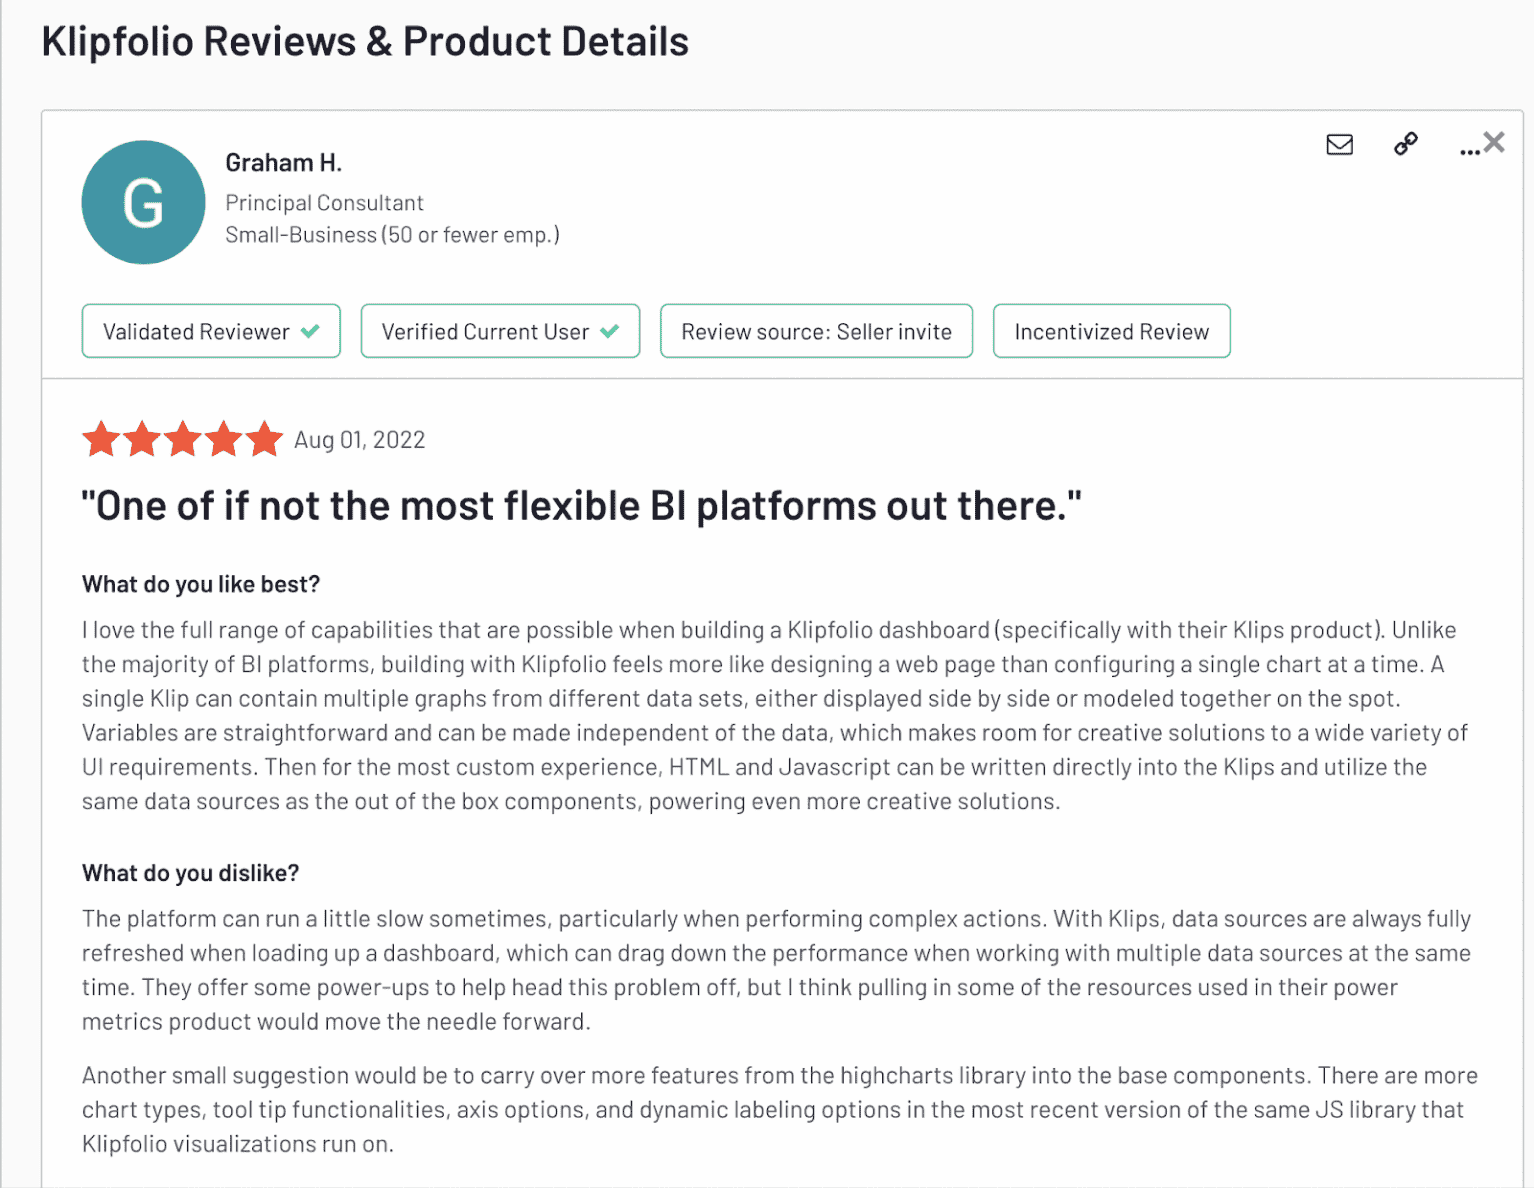This screenshot has width=1534, height=1188.
Task: Expand more actions with the three dots
Action: click(x=1468, y=150)
